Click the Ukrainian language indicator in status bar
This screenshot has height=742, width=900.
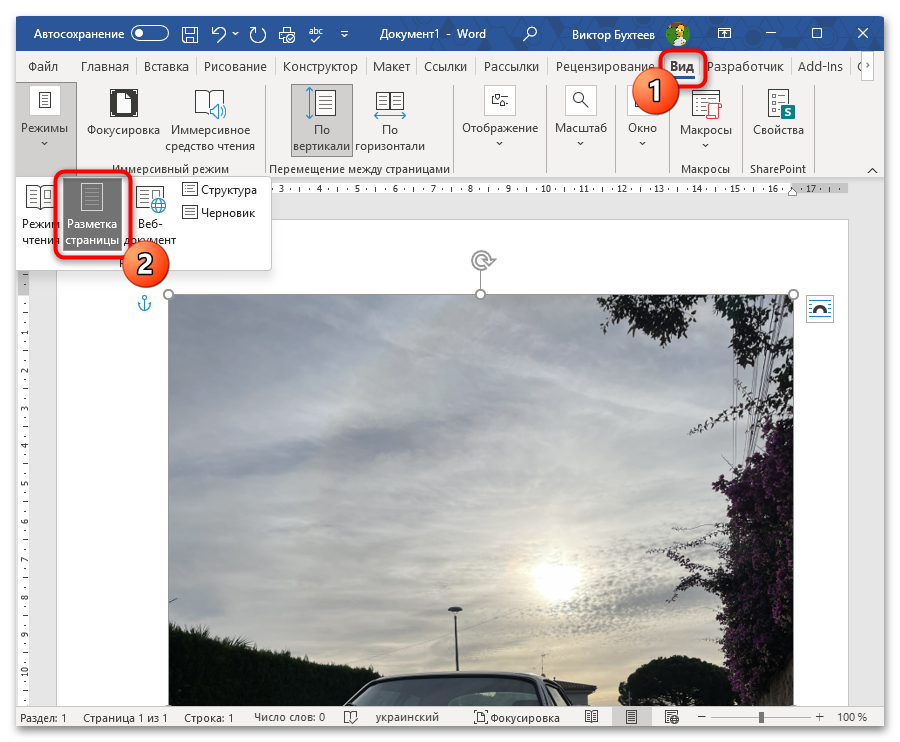pos(406,718)
